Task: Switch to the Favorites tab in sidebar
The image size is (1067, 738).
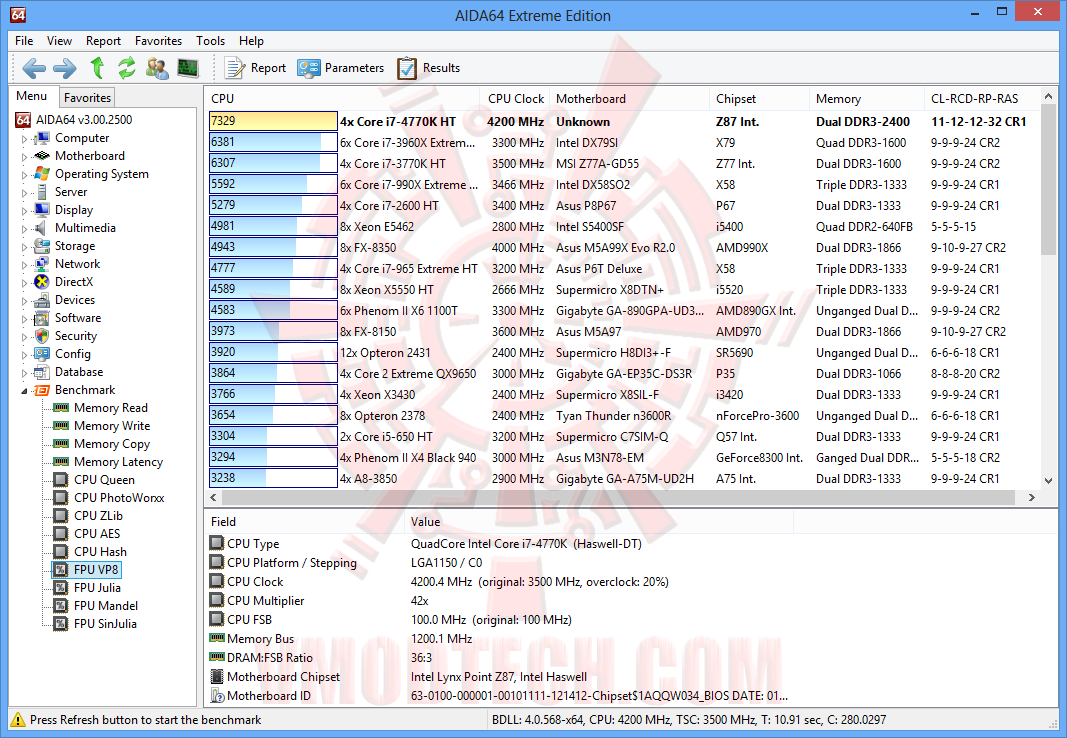Action: (87, 97)
